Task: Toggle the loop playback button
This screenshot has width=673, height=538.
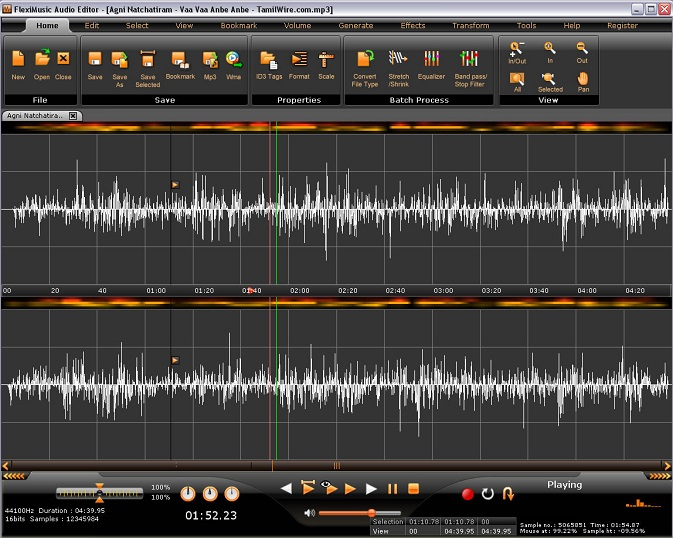Action: pyautogui.click(x=487, y=493)
